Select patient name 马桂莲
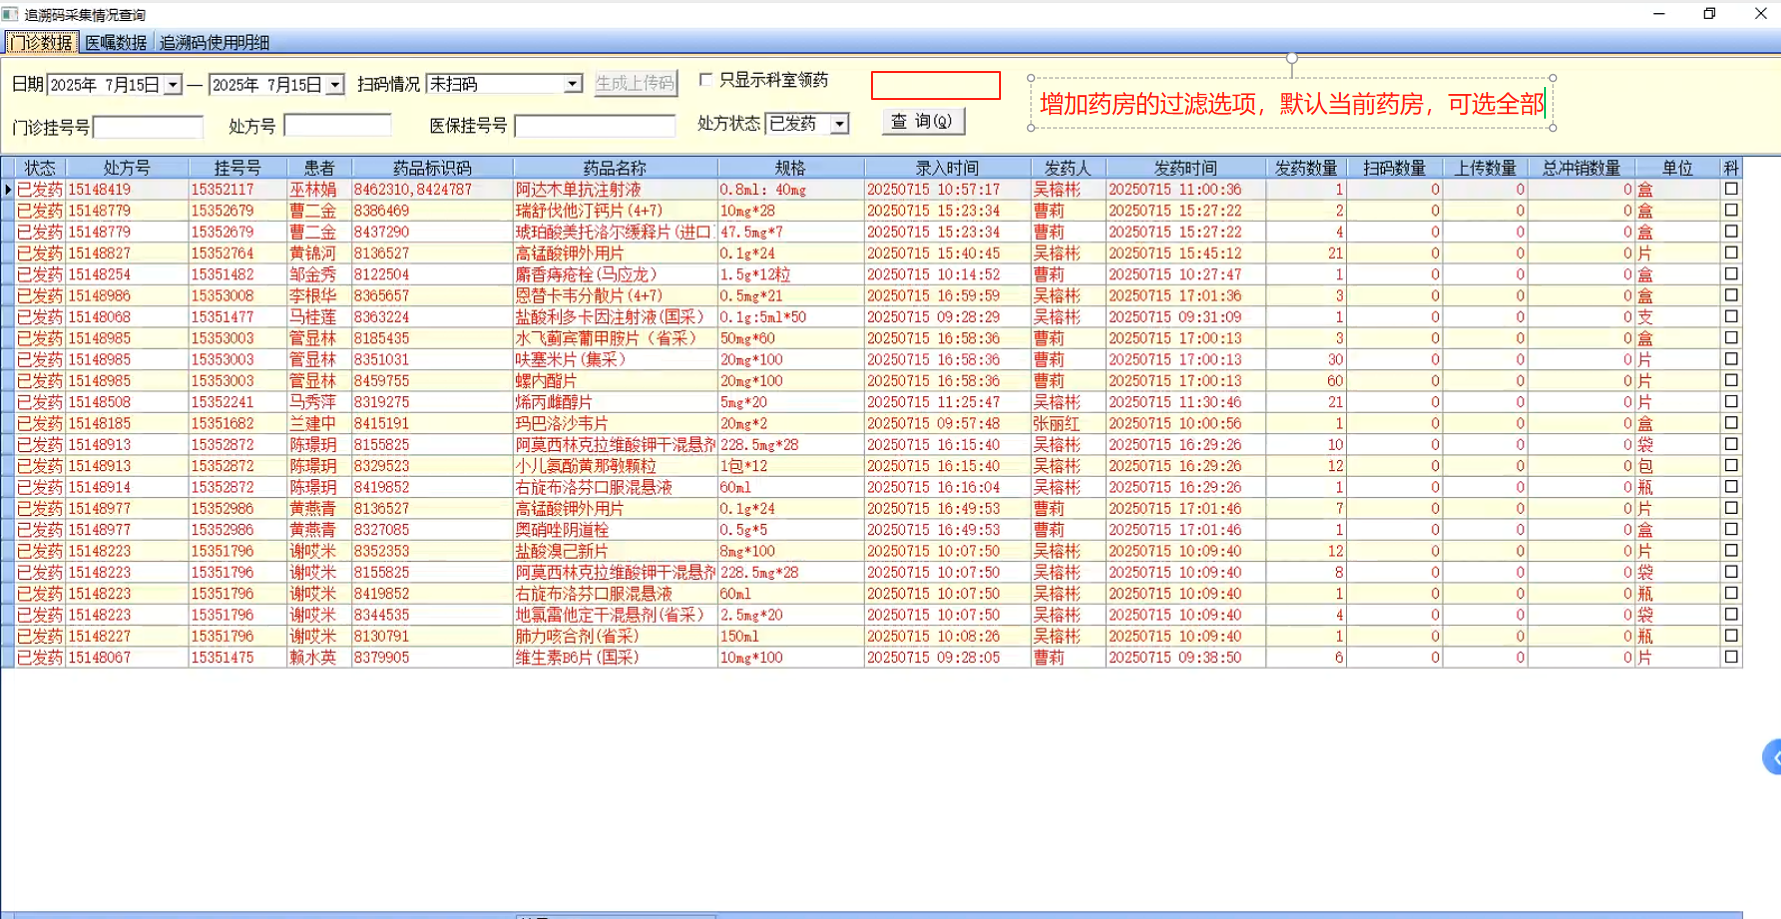Image resolution: width=1781 pixels, height=919 pixels. click(x=313, y=317)
